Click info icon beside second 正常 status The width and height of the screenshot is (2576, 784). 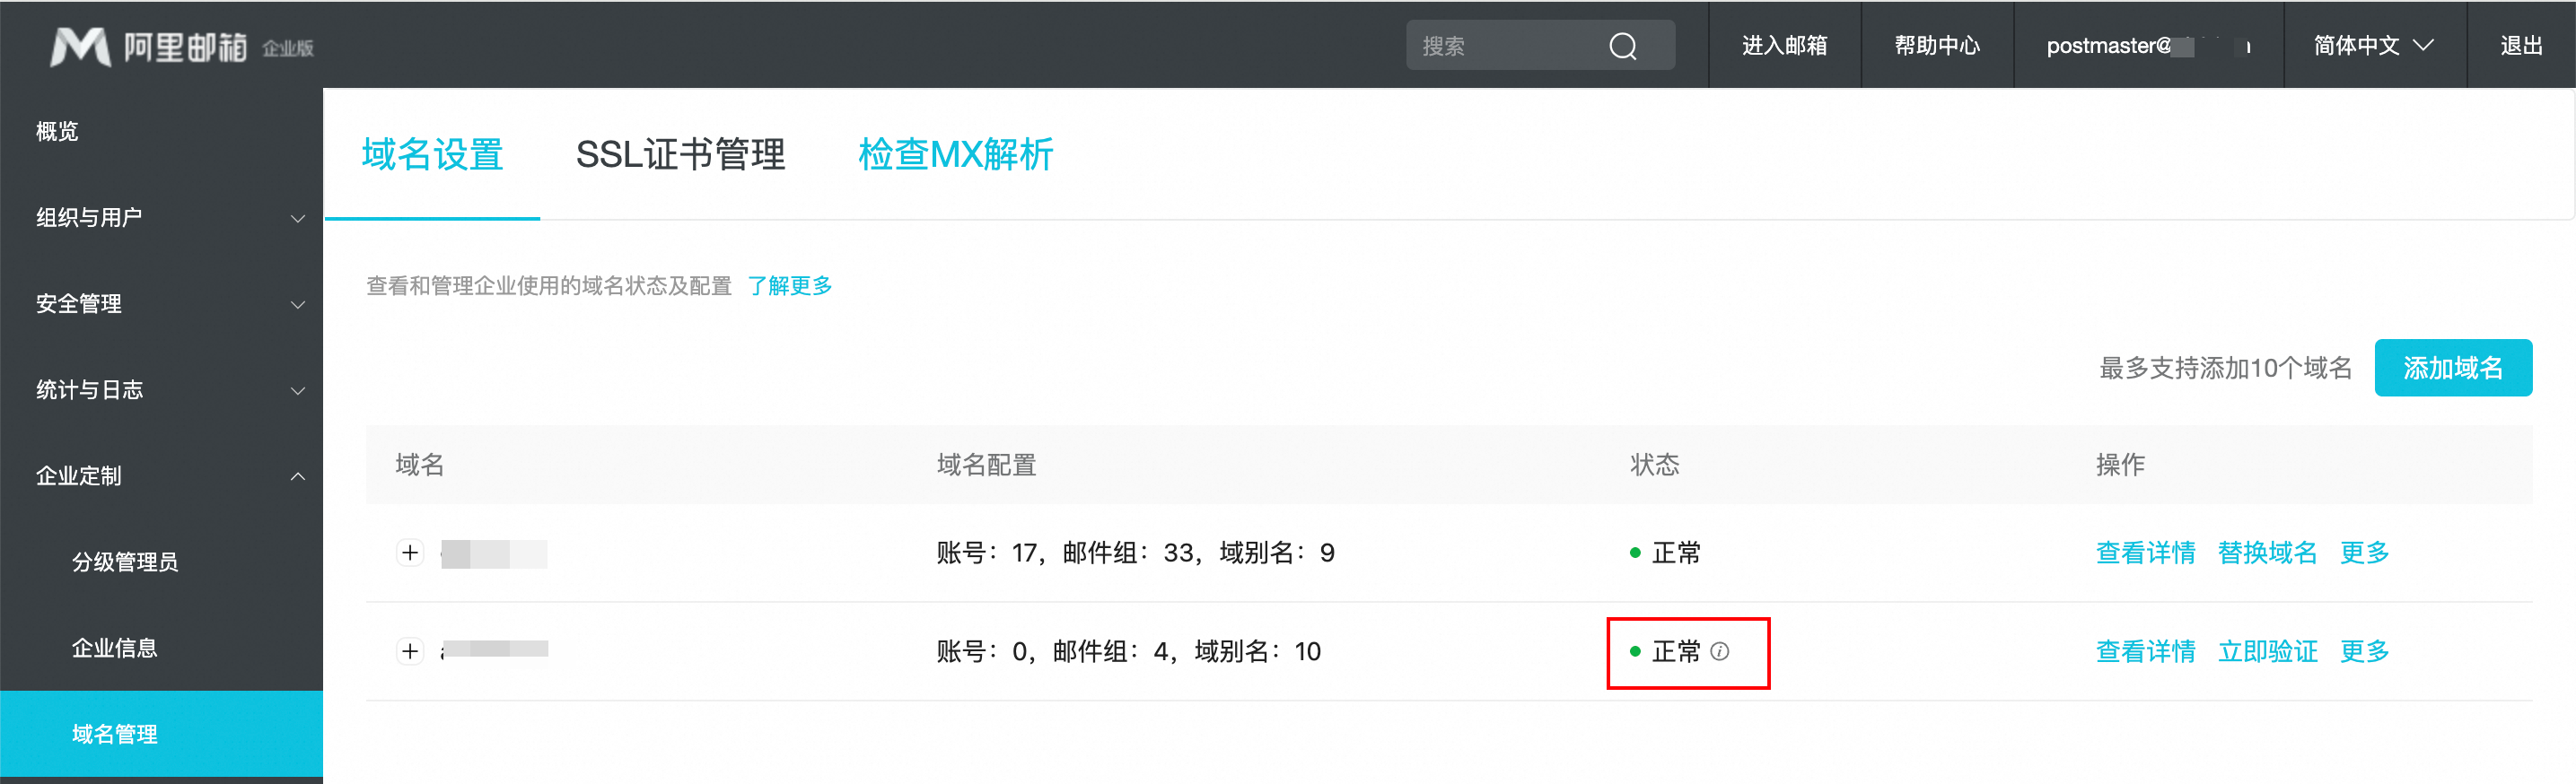point(1720,652)
